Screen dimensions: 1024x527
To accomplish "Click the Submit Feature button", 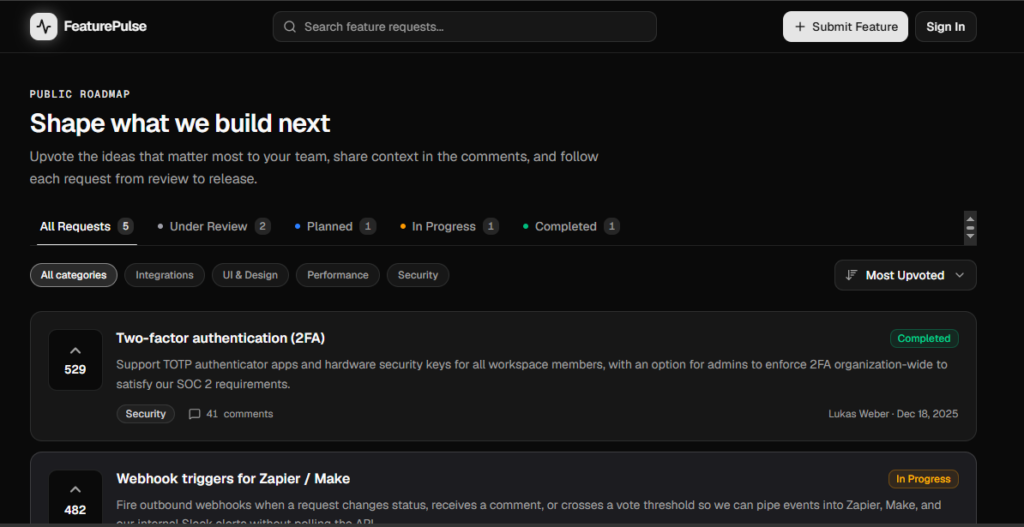I will click(845, 27).
